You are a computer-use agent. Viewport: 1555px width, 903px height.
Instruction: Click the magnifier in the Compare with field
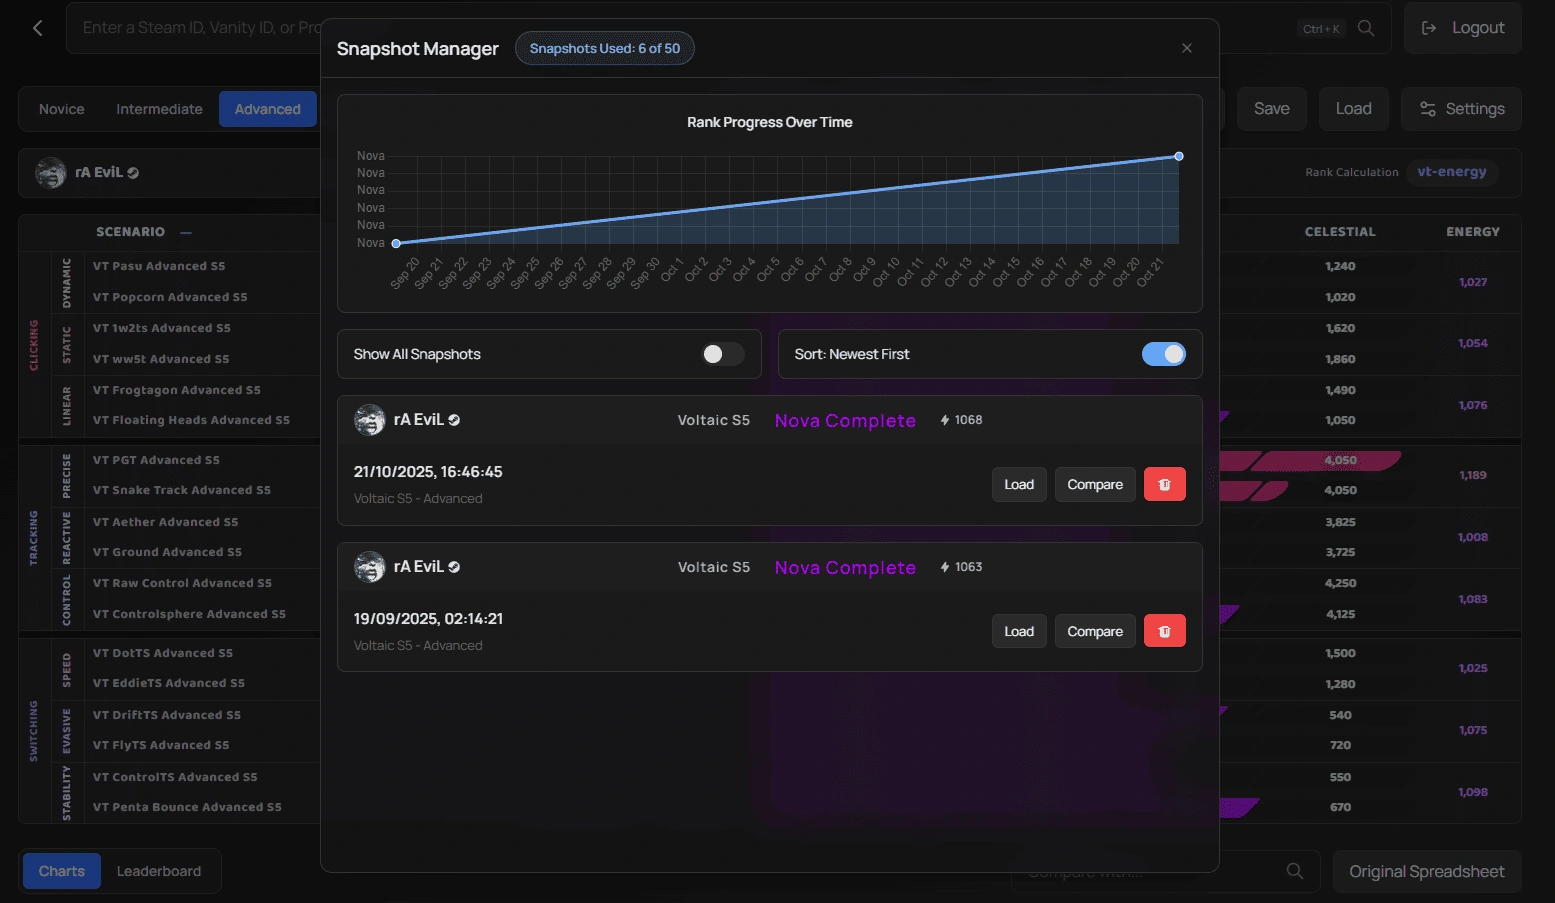pos(1295,871)
